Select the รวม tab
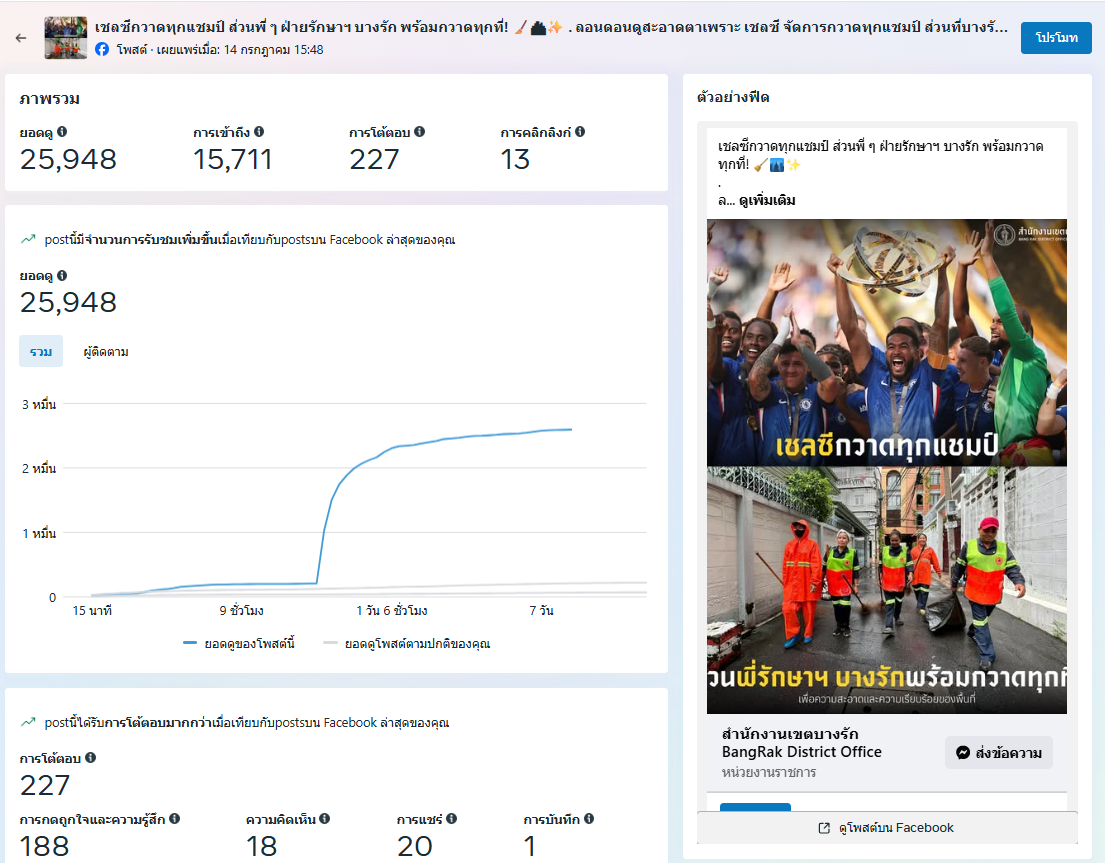This screenshot has width=1105, height=863. point(41,352)
